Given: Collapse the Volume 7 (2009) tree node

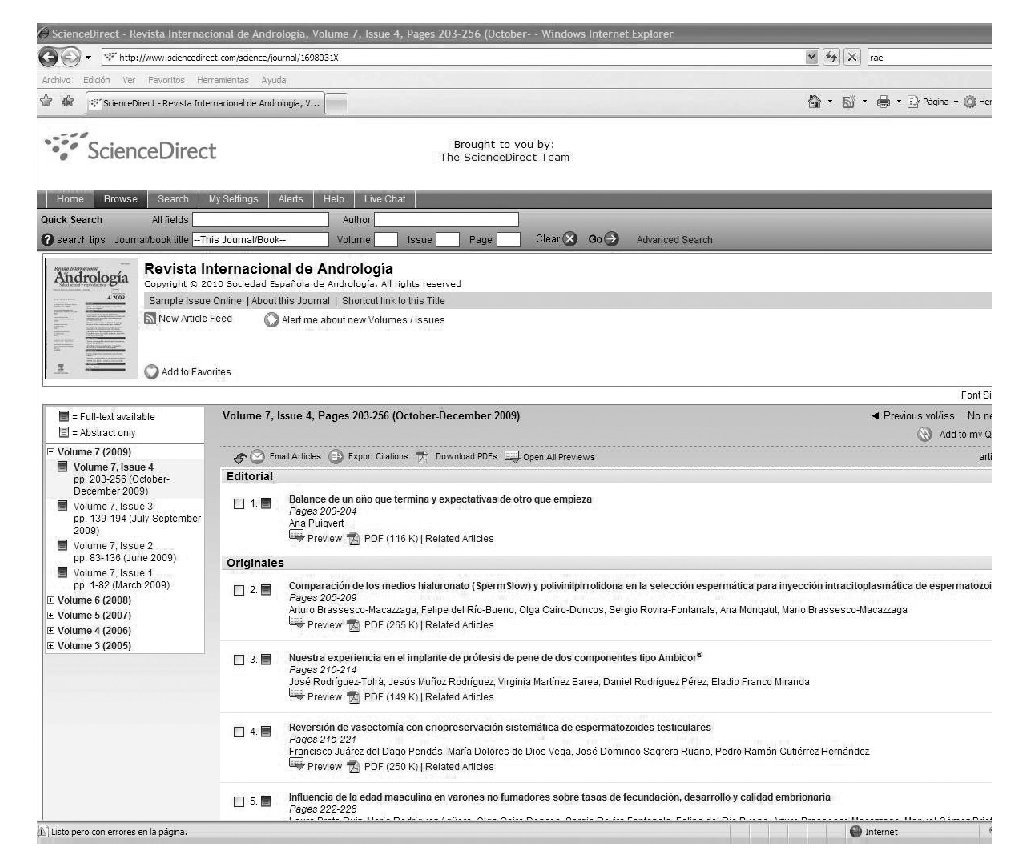Looking at the screenshot, I should [x=51, y=452].
